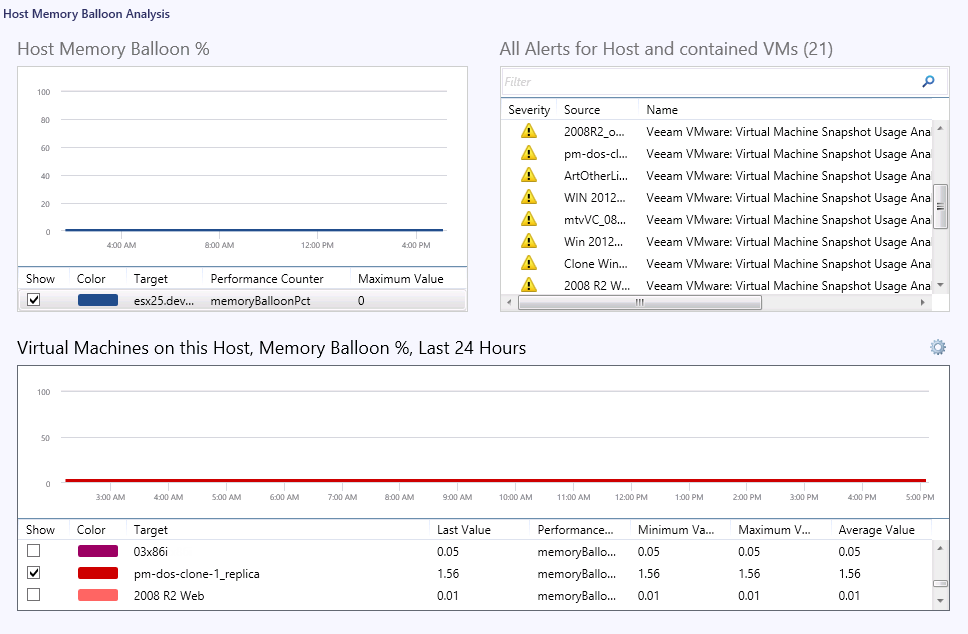This screenshot has height=634, width=968.
Task: Focus the alerts Filter text field
Action: 710,82
